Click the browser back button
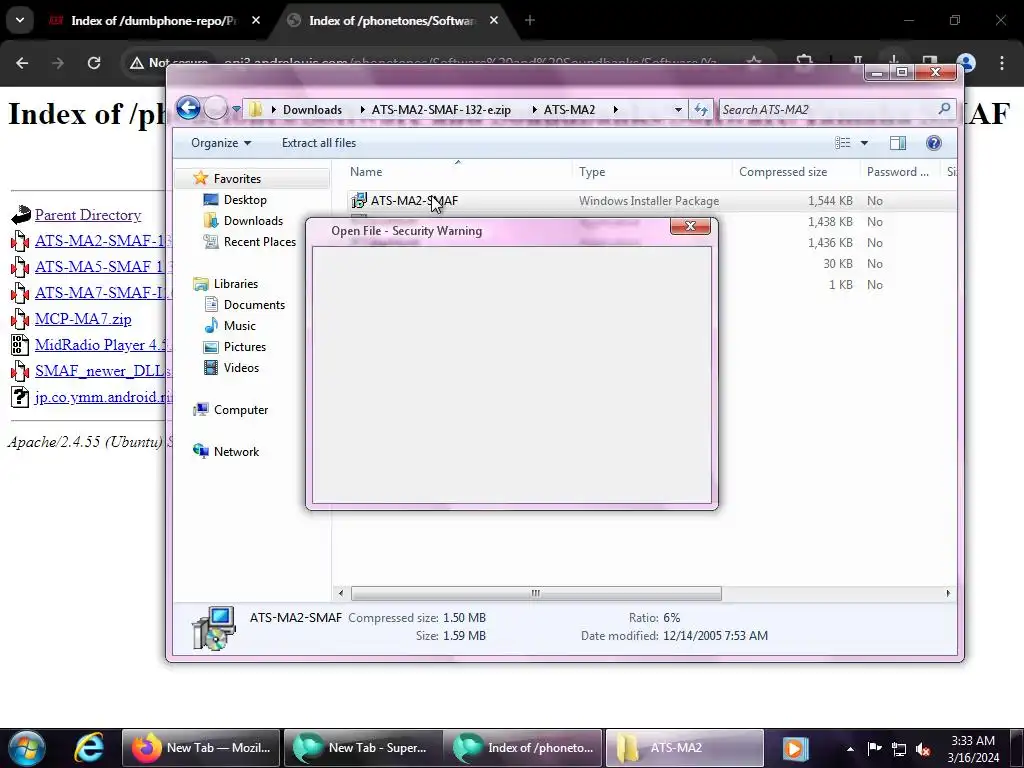The image size is (1024, 768). [22, 63]
